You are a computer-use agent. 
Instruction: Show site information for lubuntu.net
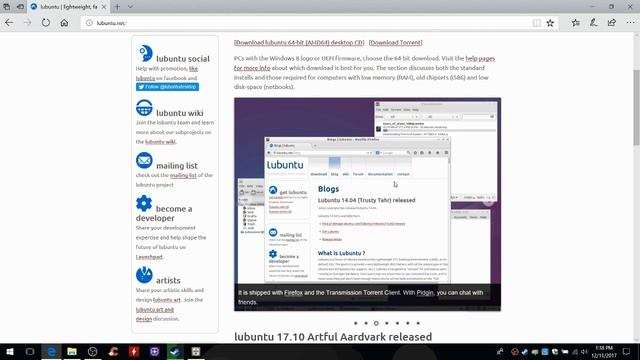pyautogui.click(x=89, y=23)
